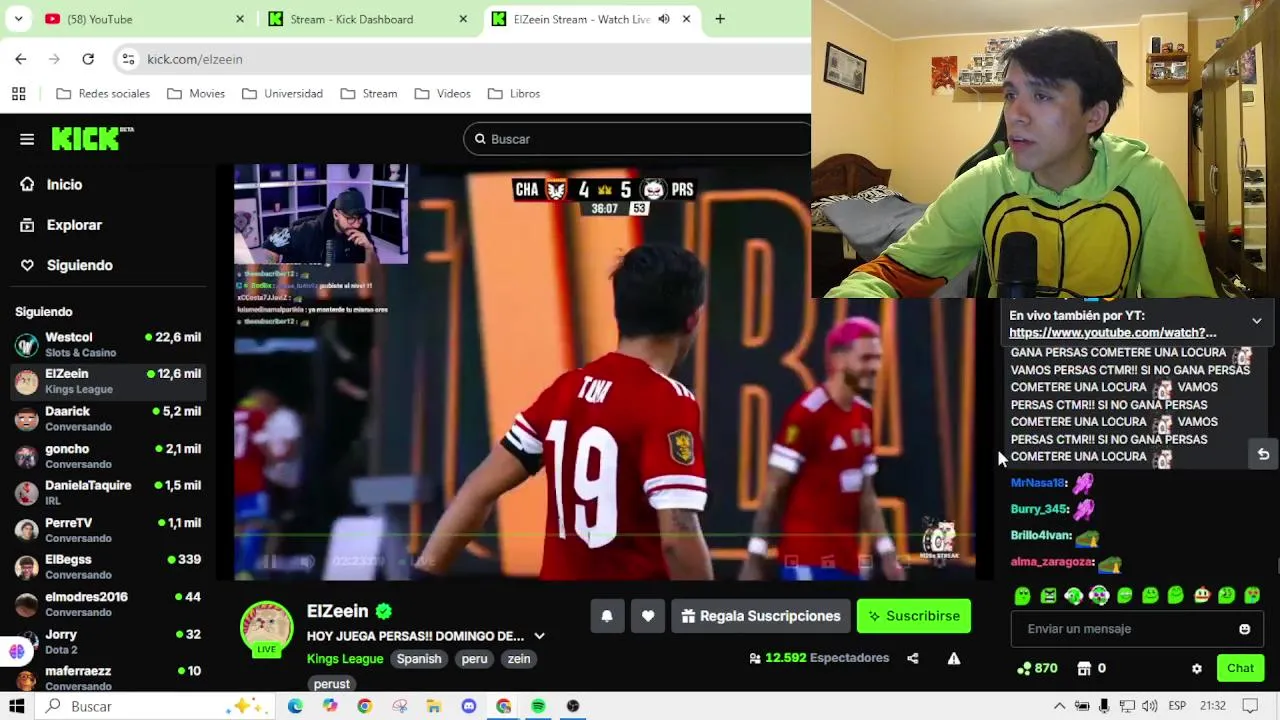Insert the green headphones emote with purple eyes
The height and width of the screenshot is (720, 1280).
[1099, 596]
